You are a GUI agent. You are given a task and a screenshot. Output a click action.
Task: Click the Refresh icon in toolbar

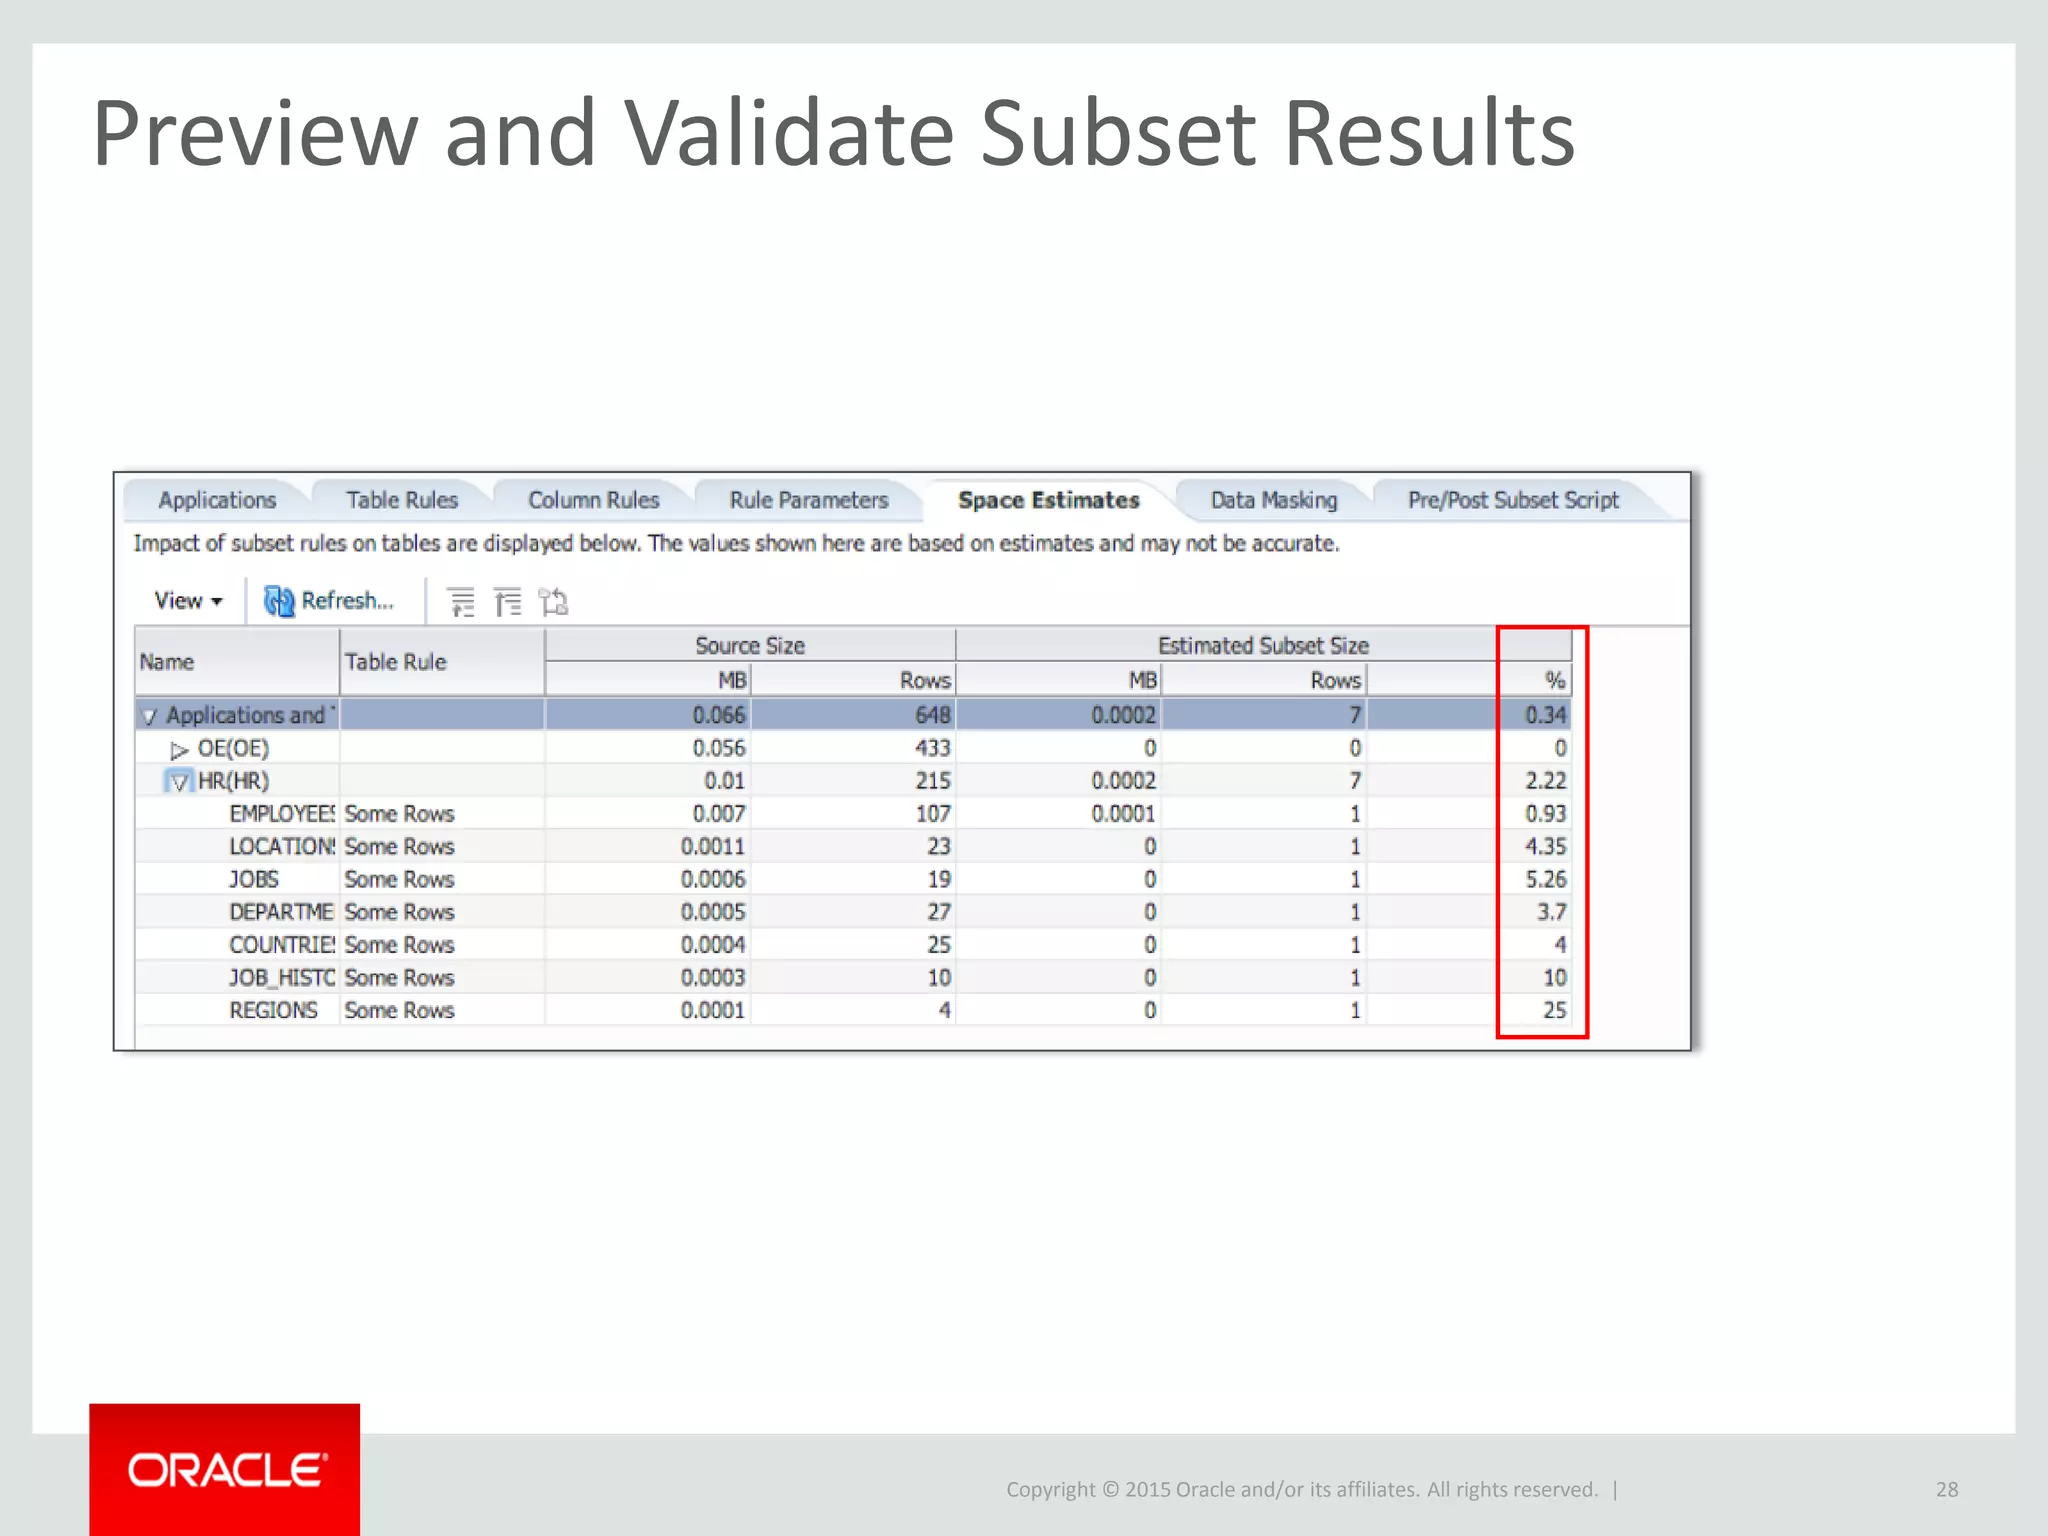(x=279, y=601)
